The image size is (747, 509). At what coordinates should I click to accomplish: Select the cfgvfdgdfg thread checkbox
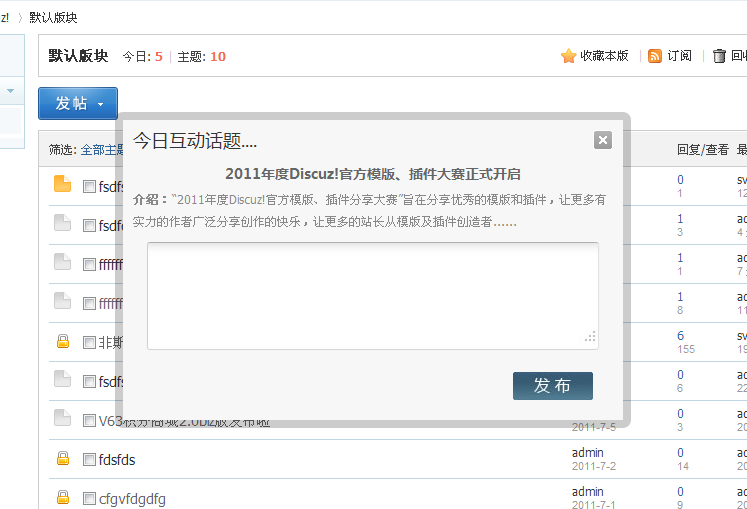89,499
